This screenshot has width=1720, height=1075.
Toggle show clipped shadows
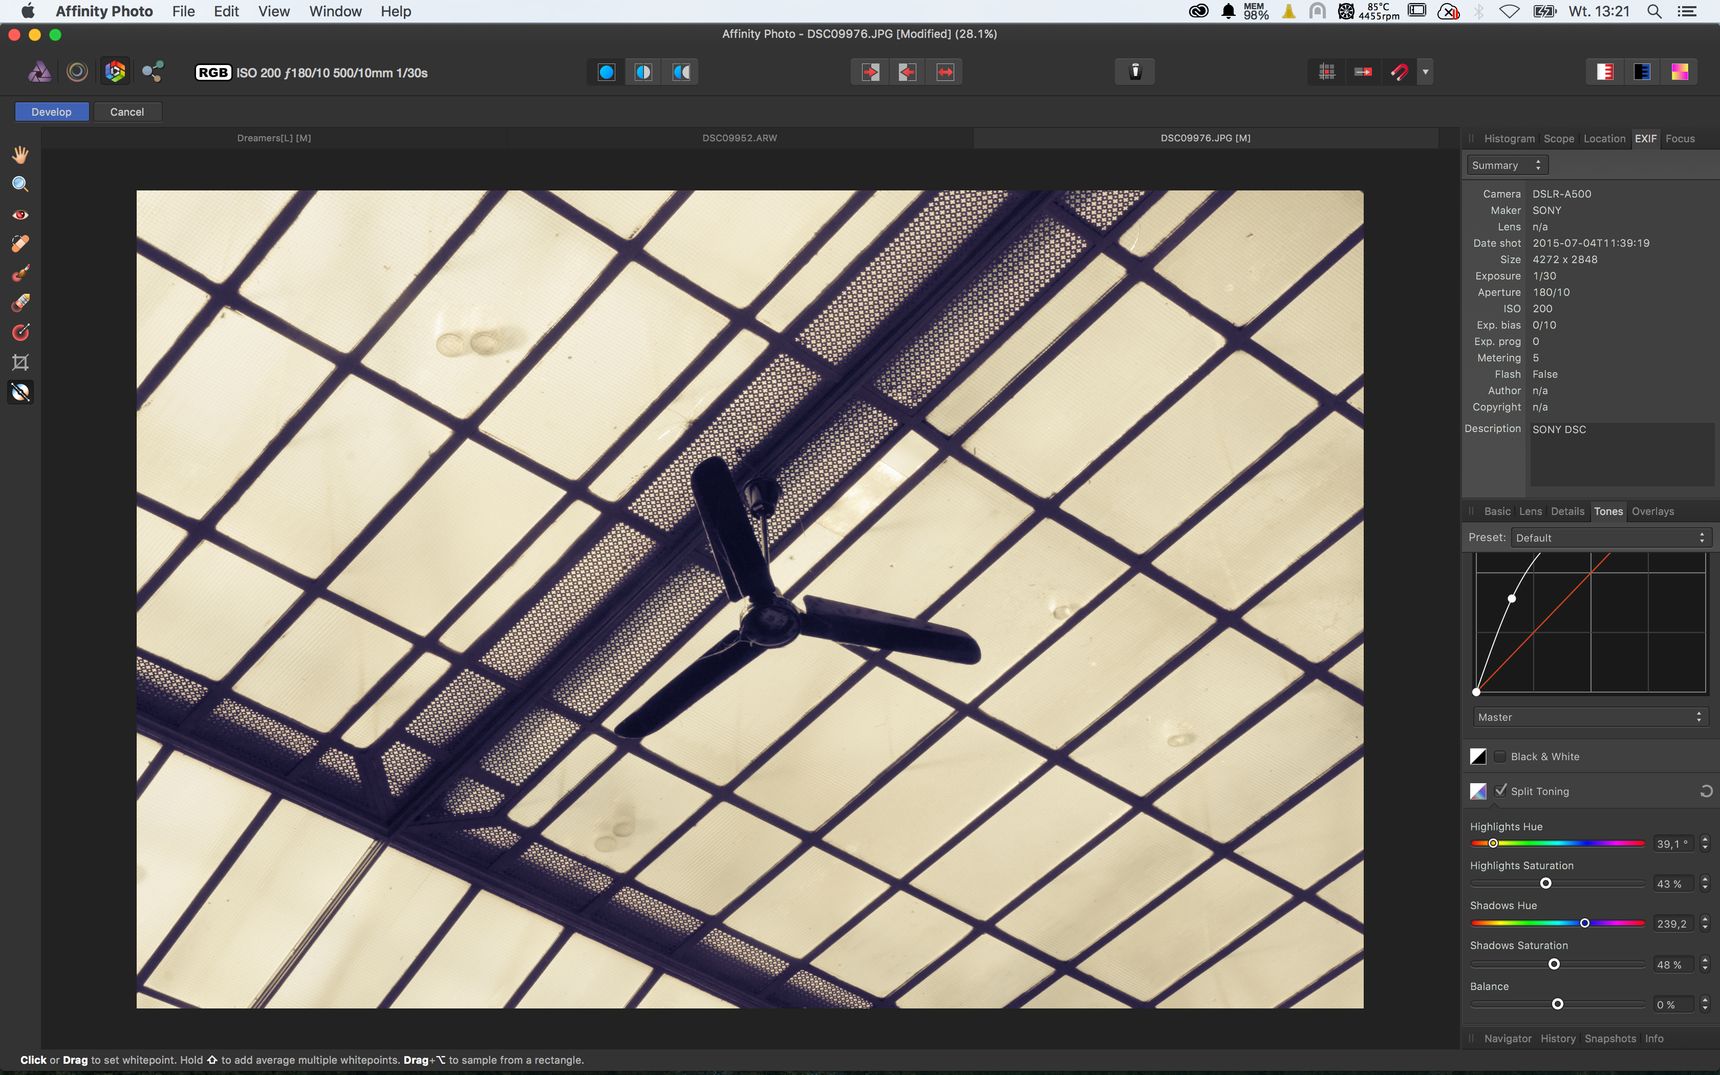[1642, 72]
